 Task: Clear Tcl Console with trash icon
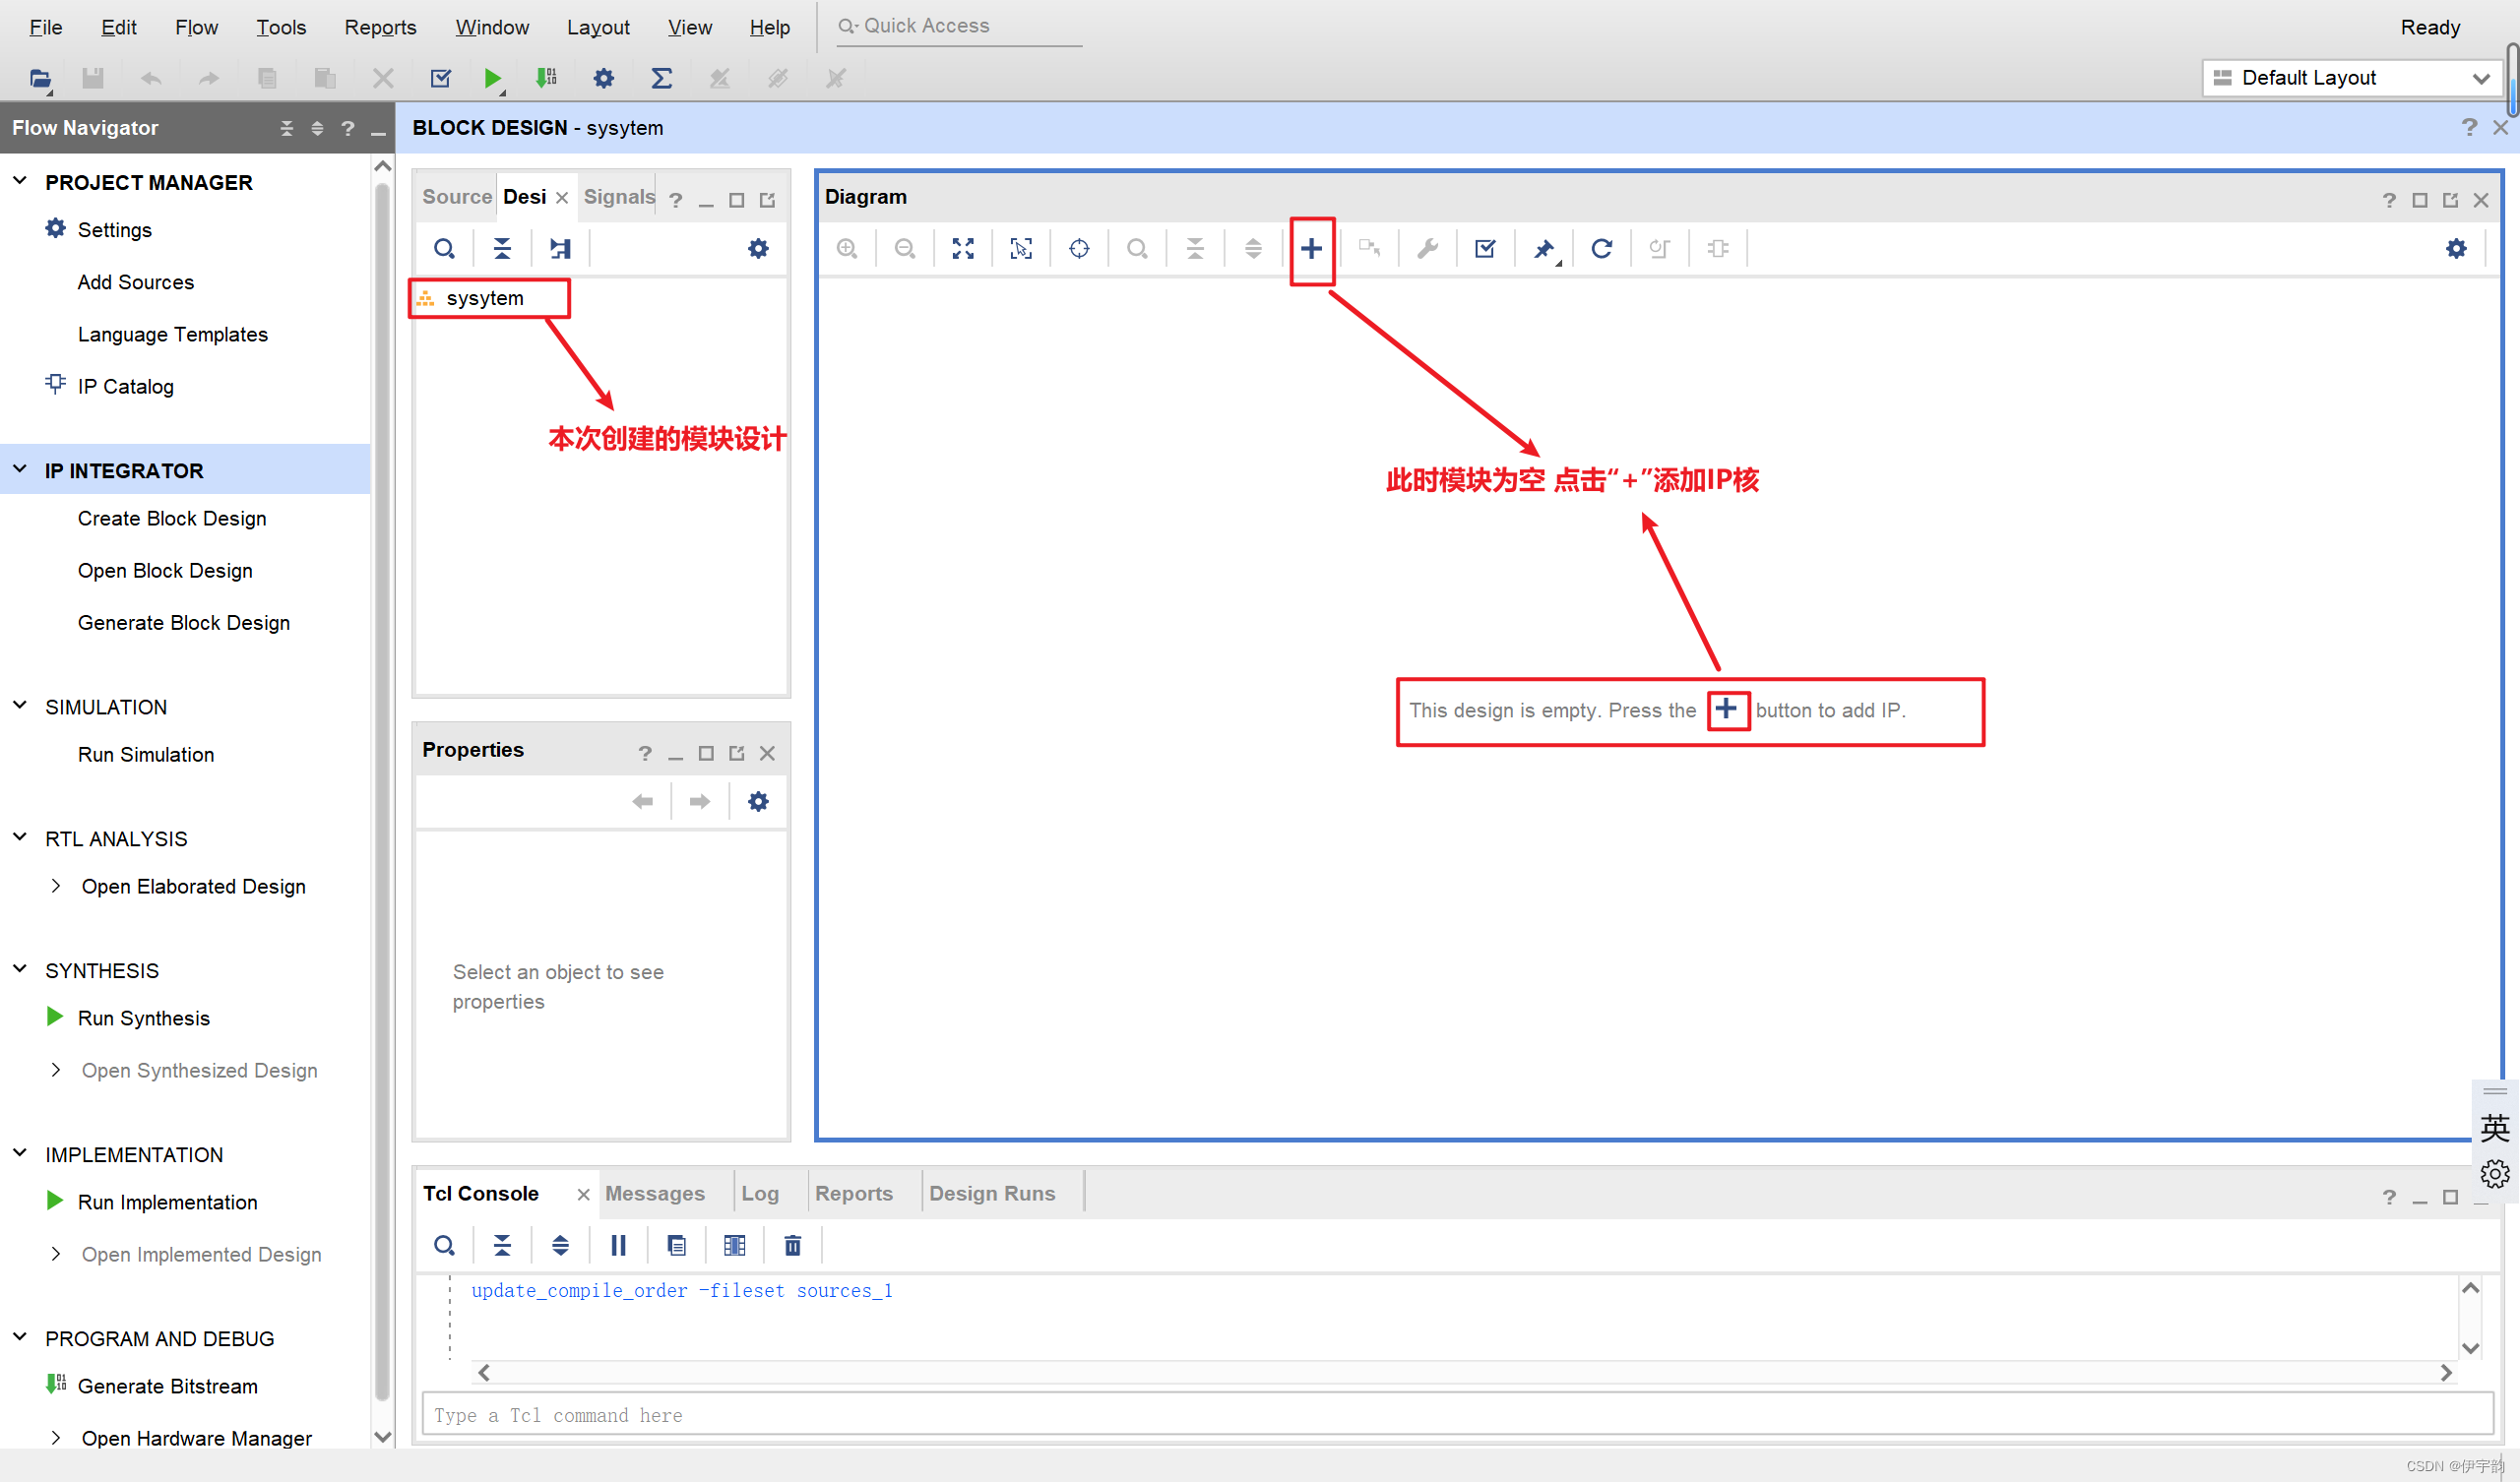[x=792, y=1246]
